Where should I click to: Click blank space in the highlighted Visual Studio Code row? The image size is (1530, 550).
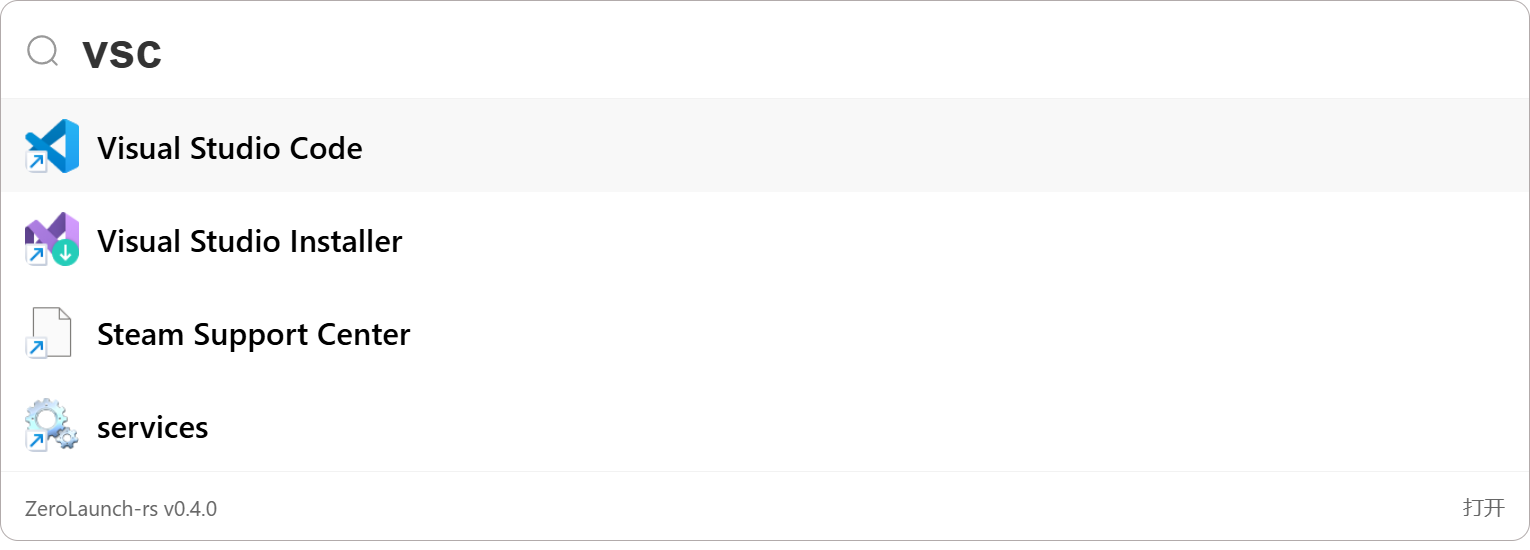[900, 146]
